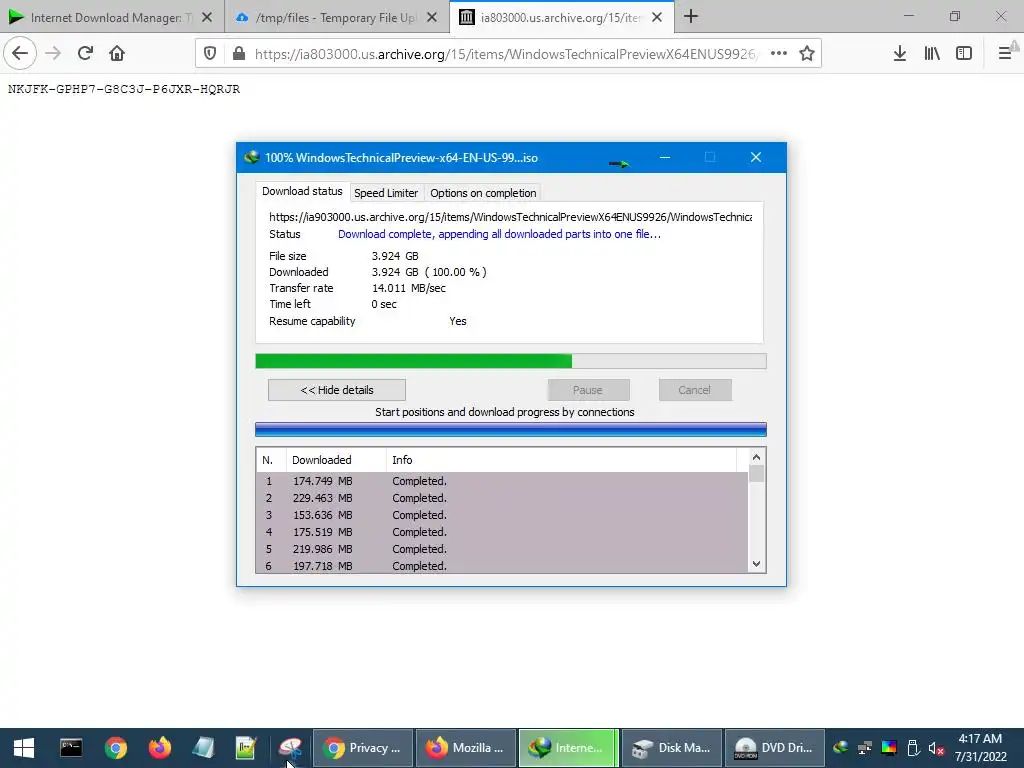The image size is (1024, 768).
Task: Open the Snipping Tool from taskbar
Action: (x=290, y=748)
